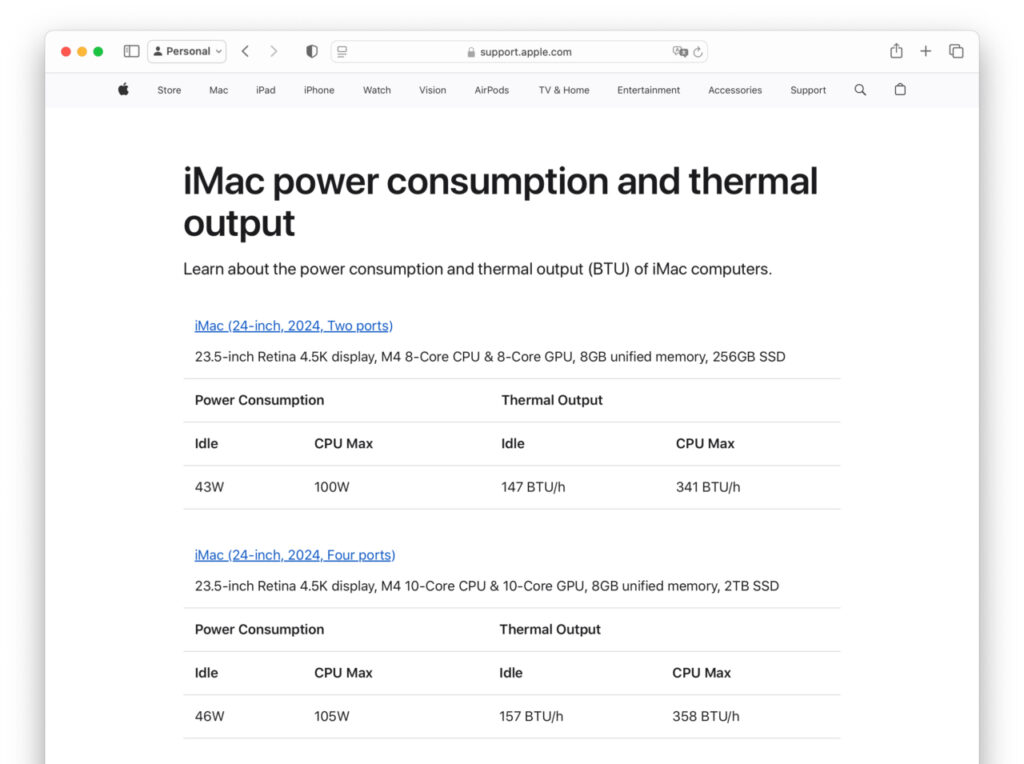Click the Share icon in Safari's toolbar

[896, 51]
